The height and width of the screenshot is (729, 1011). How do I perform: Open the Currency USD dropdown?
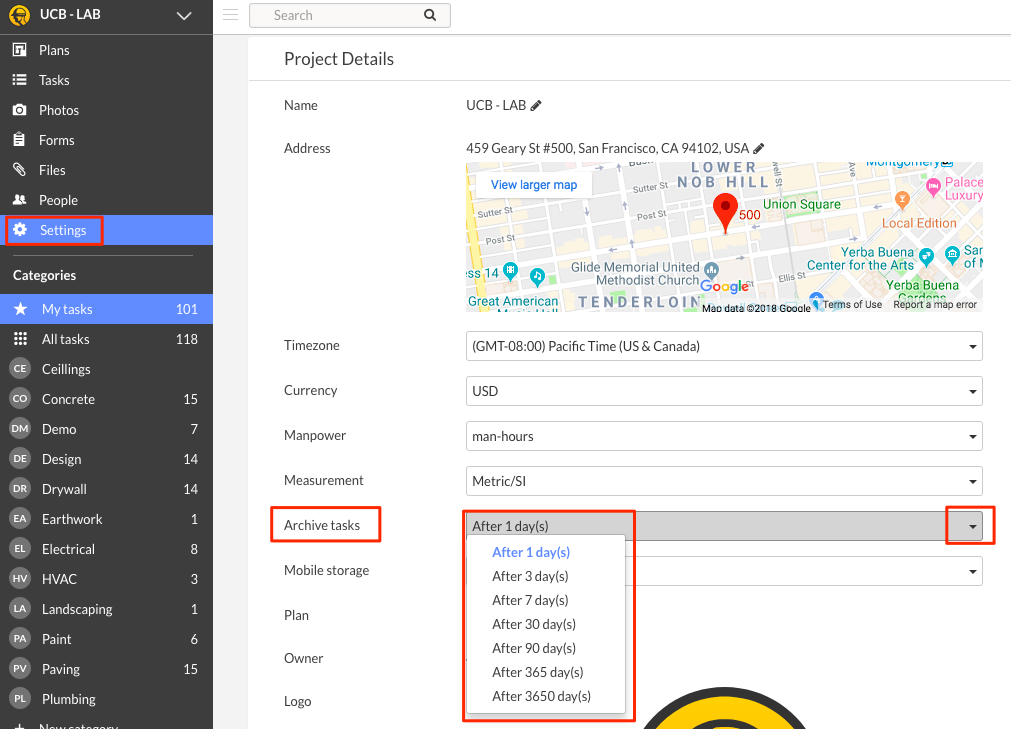(724, 391)
